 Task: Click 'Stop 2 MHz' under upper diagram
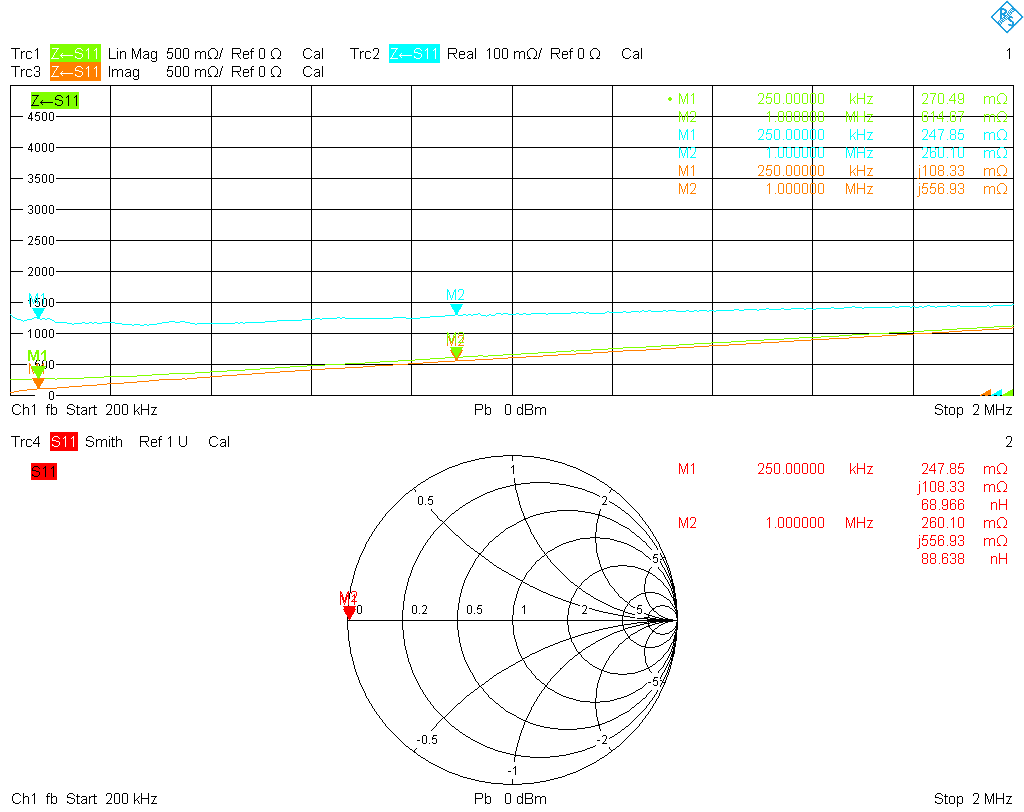click(x=972, y=410)
